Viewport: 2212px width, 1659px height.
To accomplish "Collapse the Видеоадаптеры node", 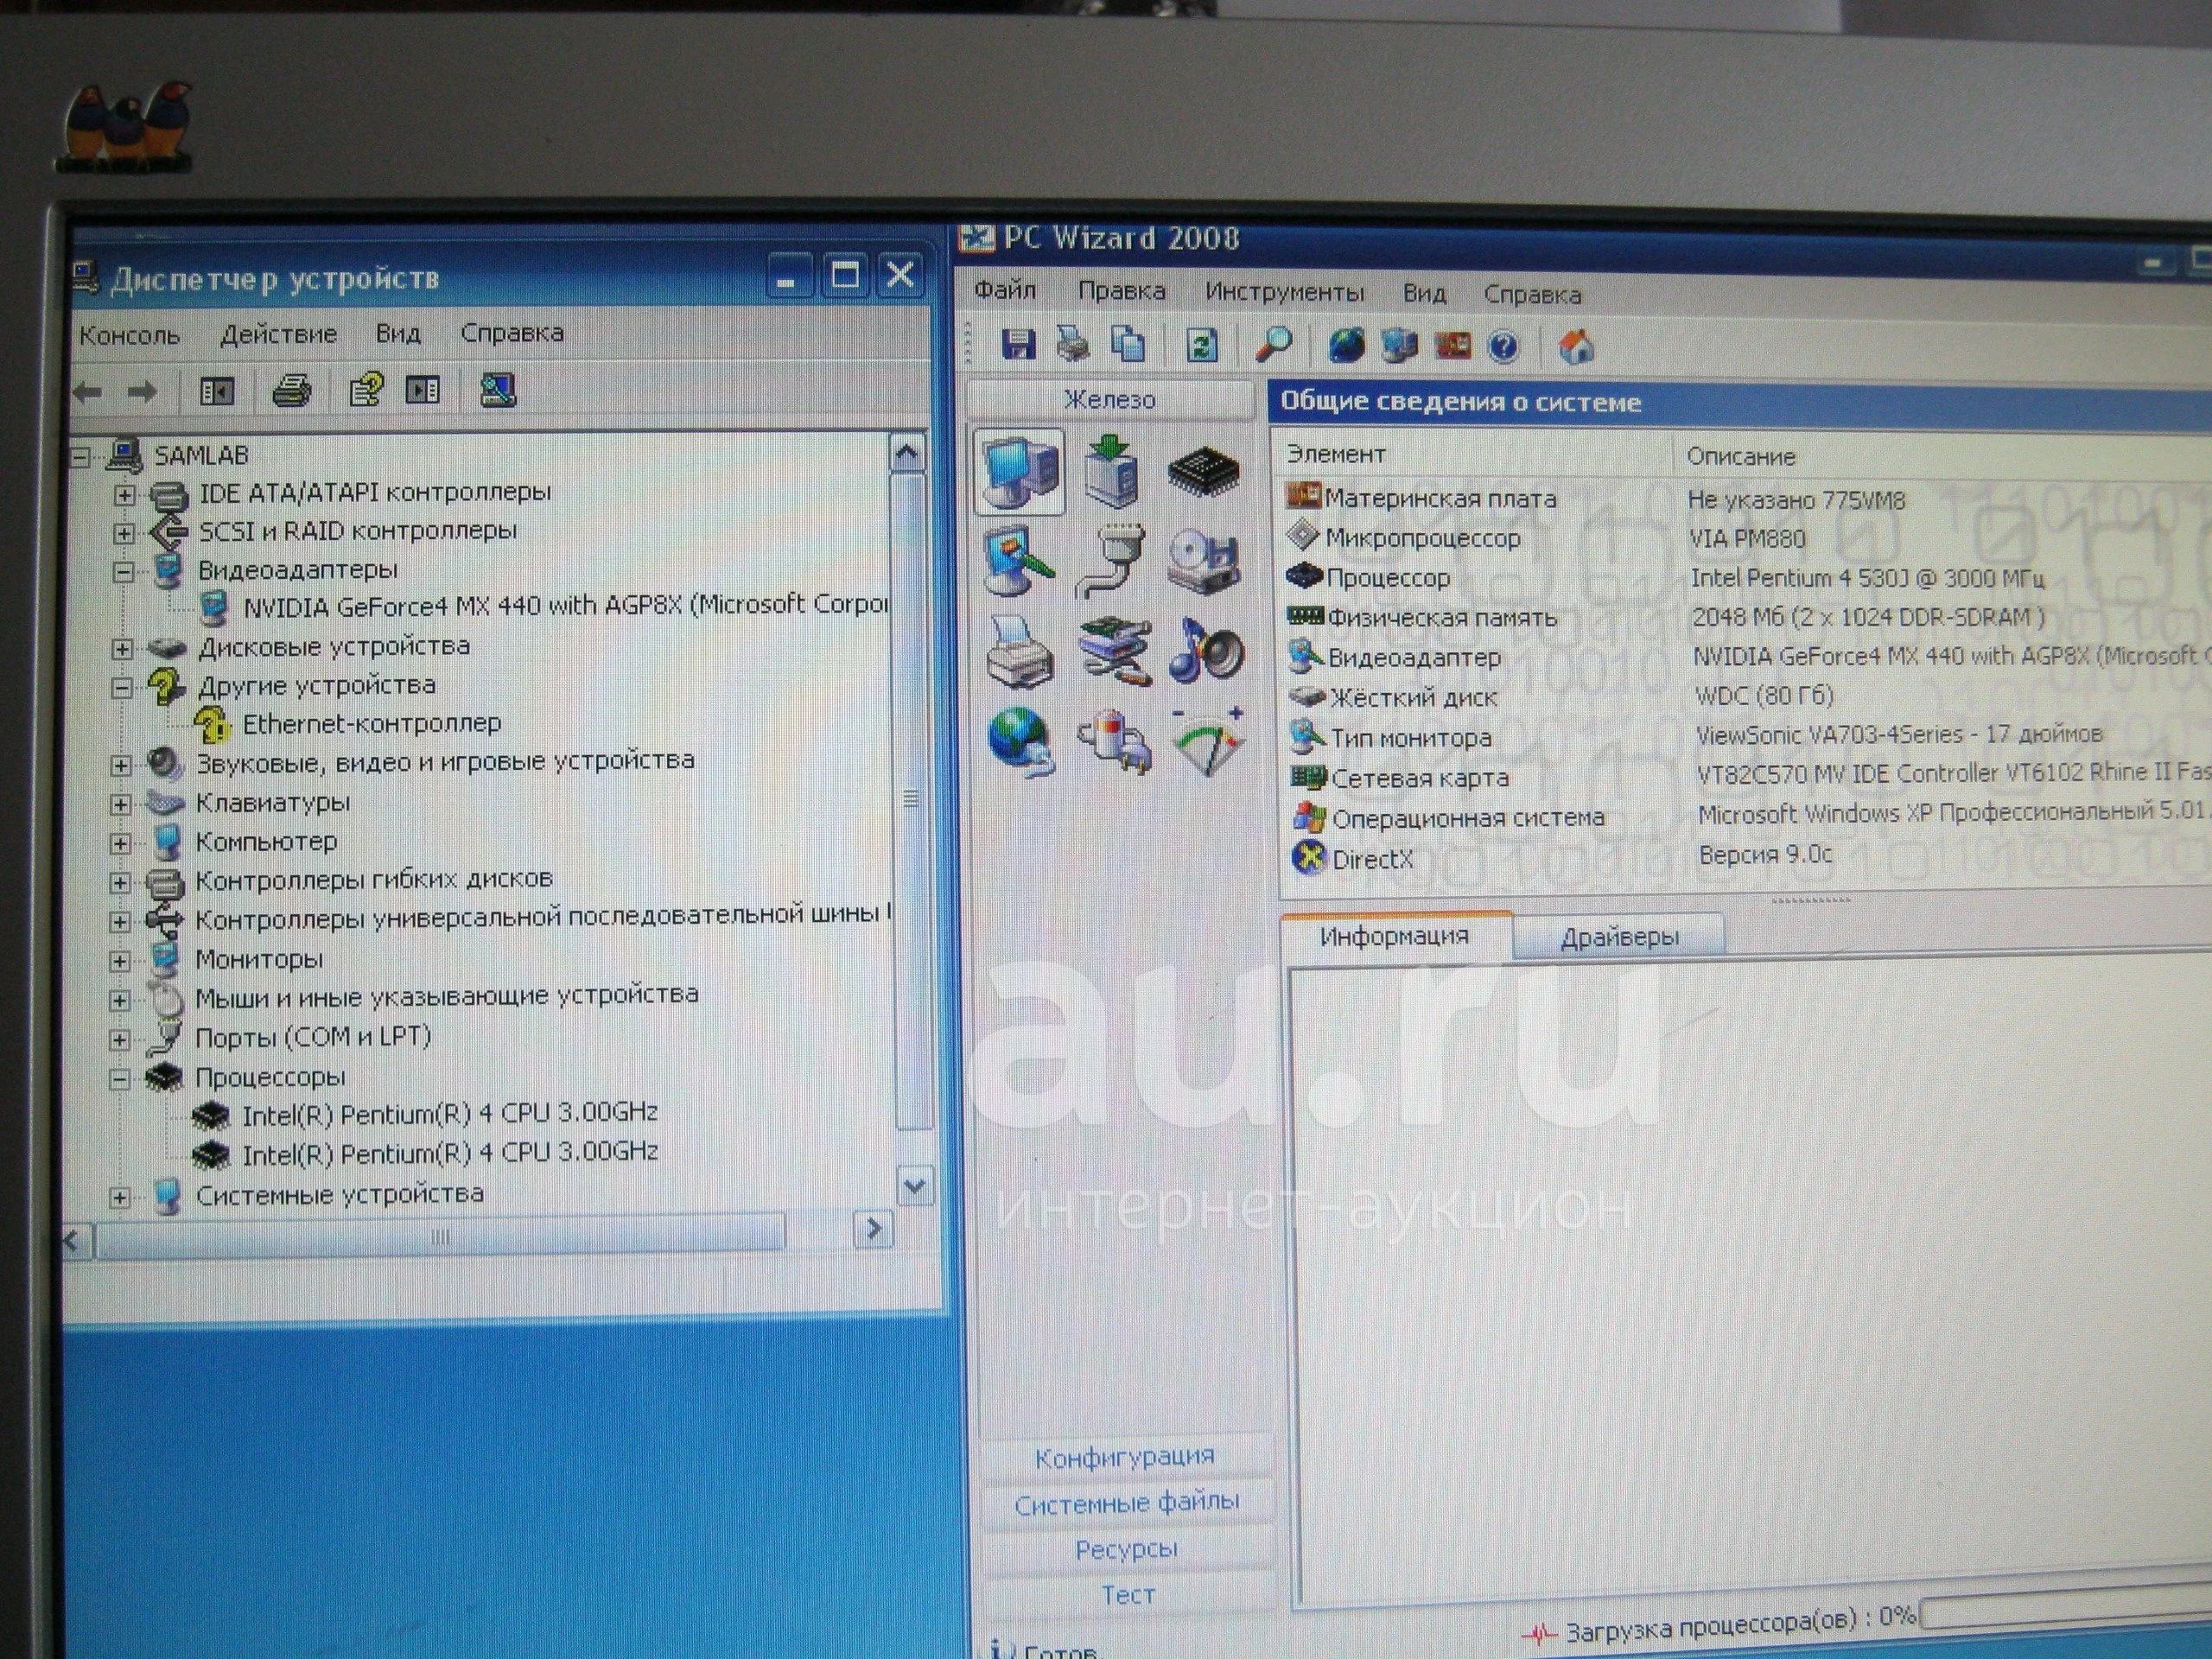I will 124,572.
